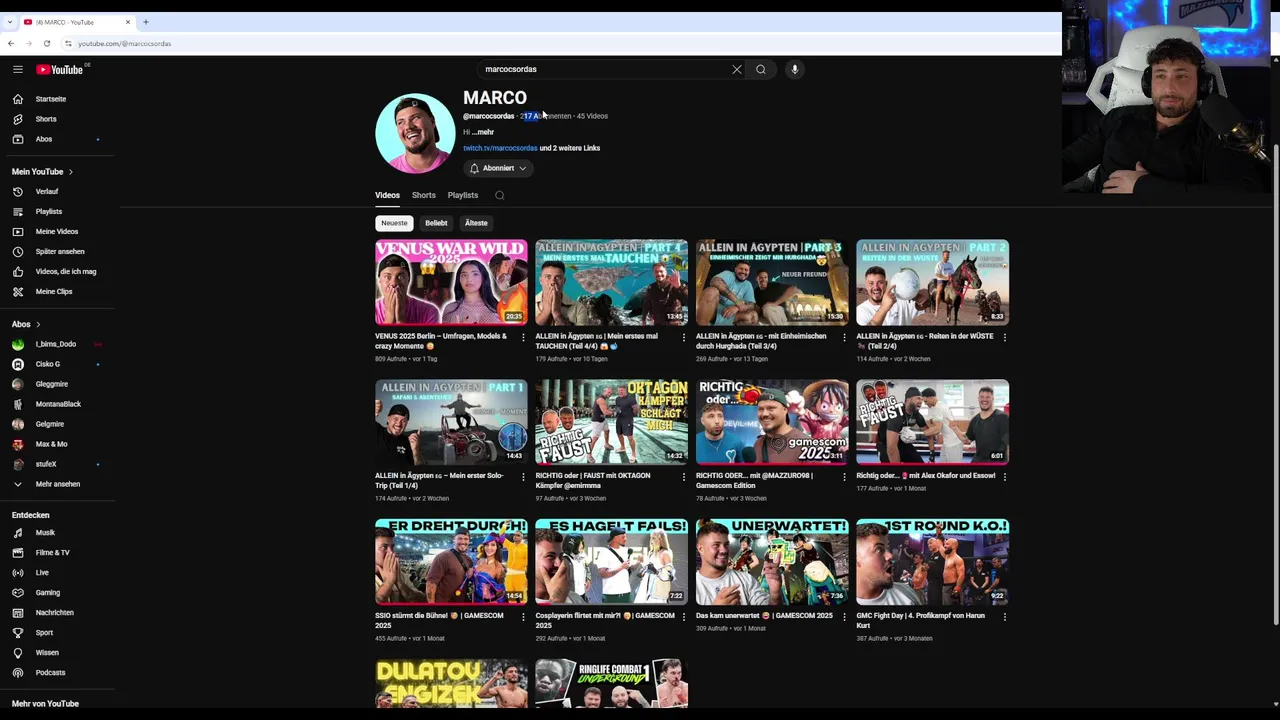Select the Beliebt filter chip
The width and height of the screenshot is (1280, 720).
436,223
